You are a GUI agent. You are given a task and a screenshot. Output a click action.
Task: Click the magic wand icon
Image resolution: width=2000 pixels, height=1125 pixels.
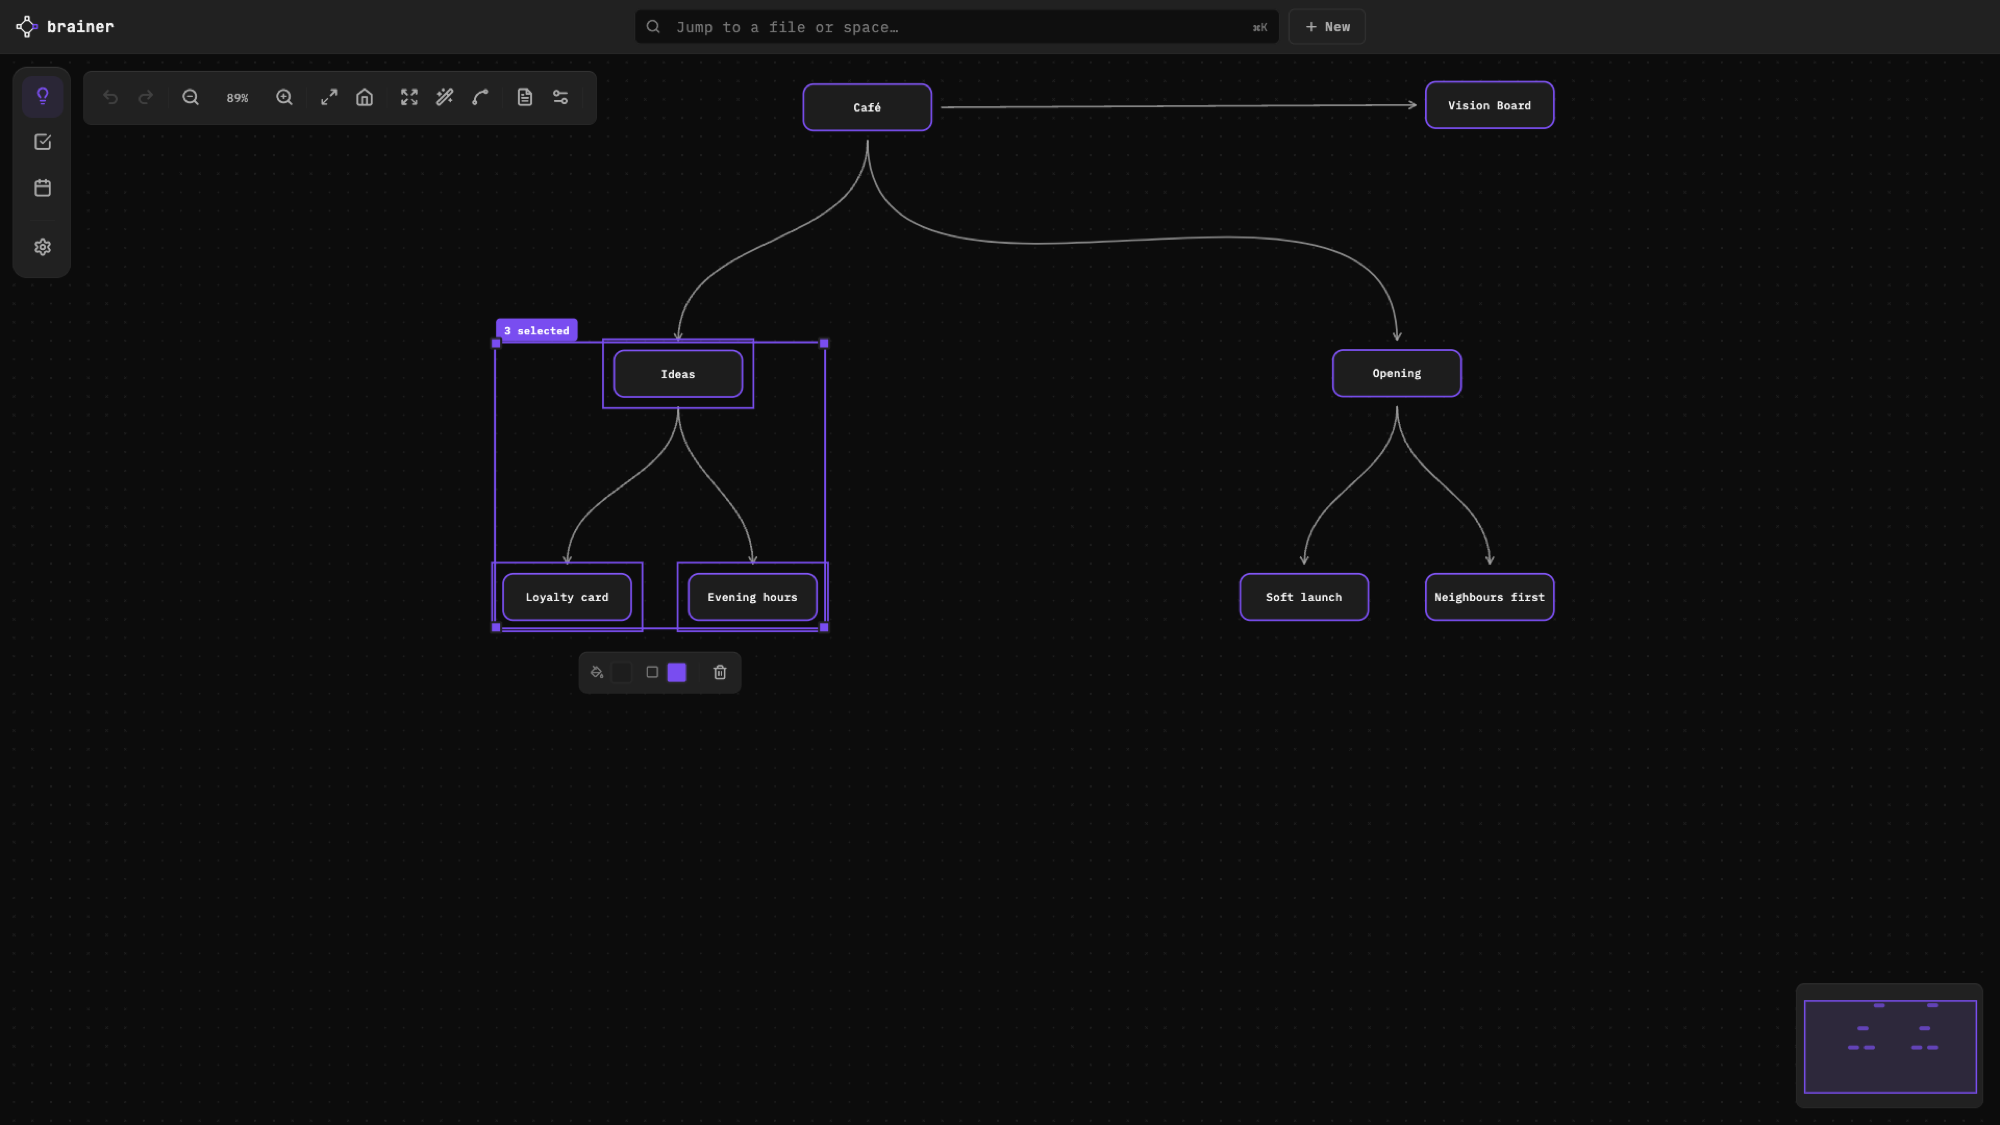point(445,97)
